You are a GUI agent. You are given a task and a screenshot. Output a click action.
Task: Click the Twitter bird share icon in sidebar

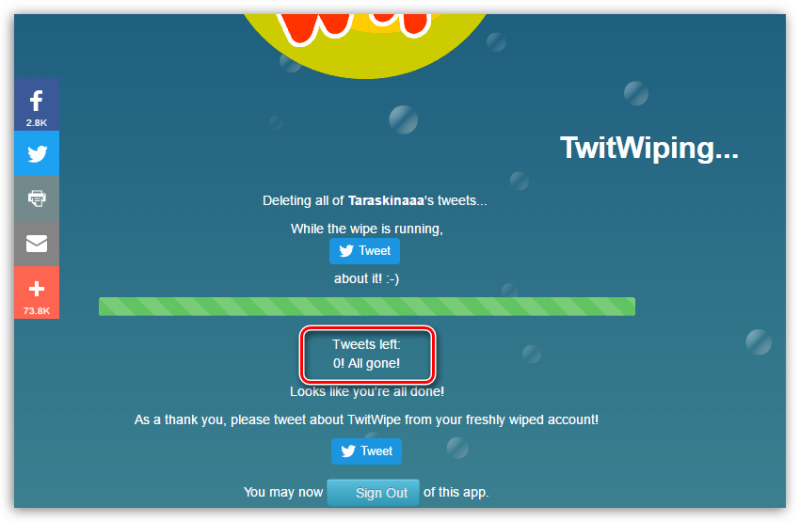pos(37,154)
